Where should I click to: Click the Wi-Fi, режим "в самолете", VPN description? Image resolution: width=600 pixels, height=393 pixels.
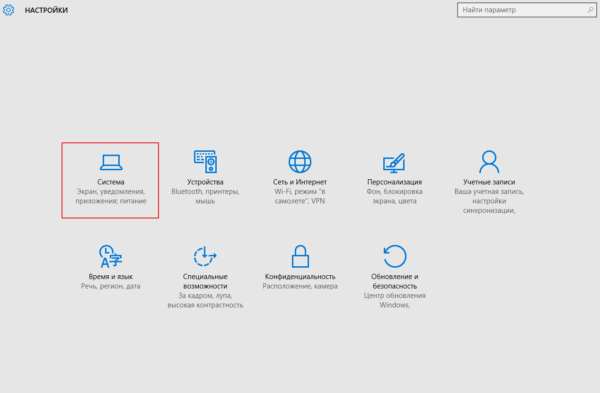(300, 196)
